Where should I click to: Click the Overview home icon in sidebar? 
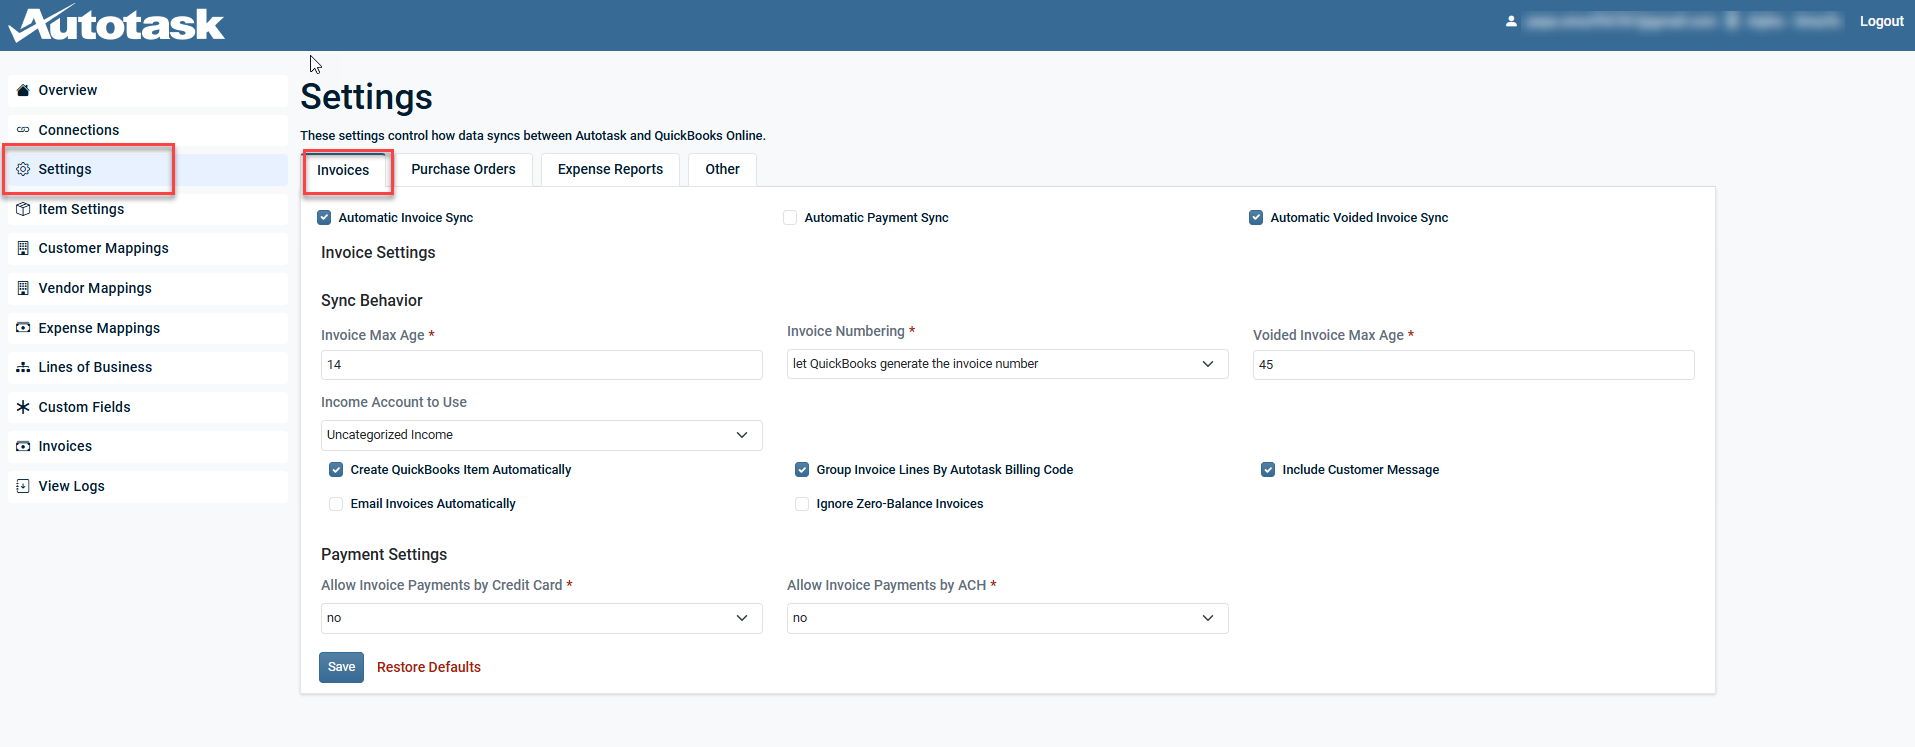tap(23, 90)
